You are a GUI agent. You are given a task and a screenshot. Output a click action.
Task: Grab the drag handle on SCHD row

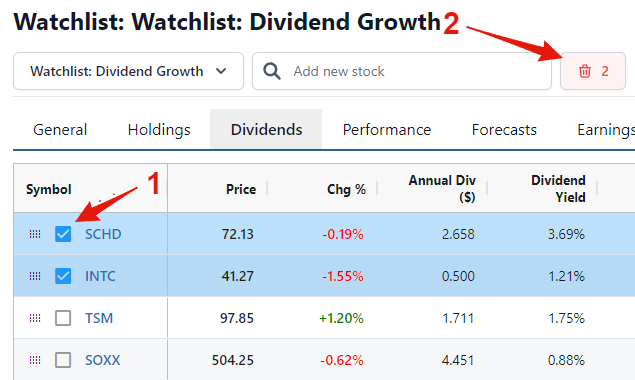tap(35, 234)
